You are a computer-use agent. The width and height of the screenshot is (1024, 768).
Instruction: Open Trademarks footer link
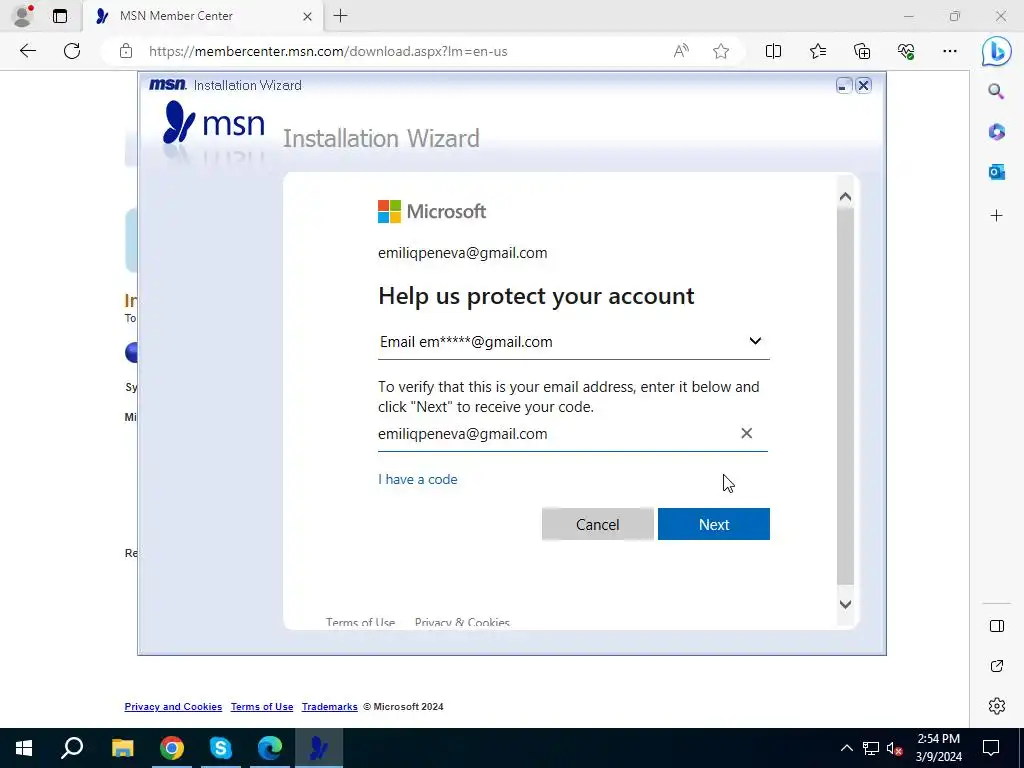330,707
